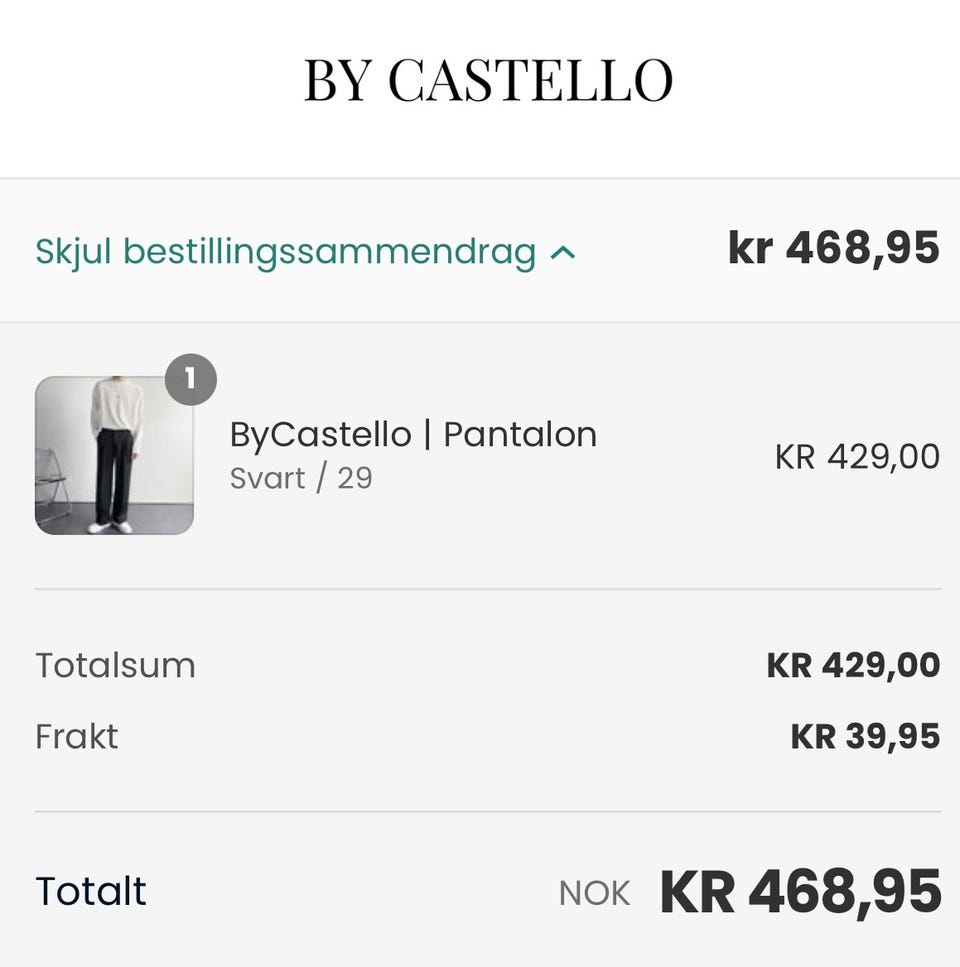This screenshot has height=967, width=960.
Task: Click the quantity badge showing 1
Action: pos(190,381)
